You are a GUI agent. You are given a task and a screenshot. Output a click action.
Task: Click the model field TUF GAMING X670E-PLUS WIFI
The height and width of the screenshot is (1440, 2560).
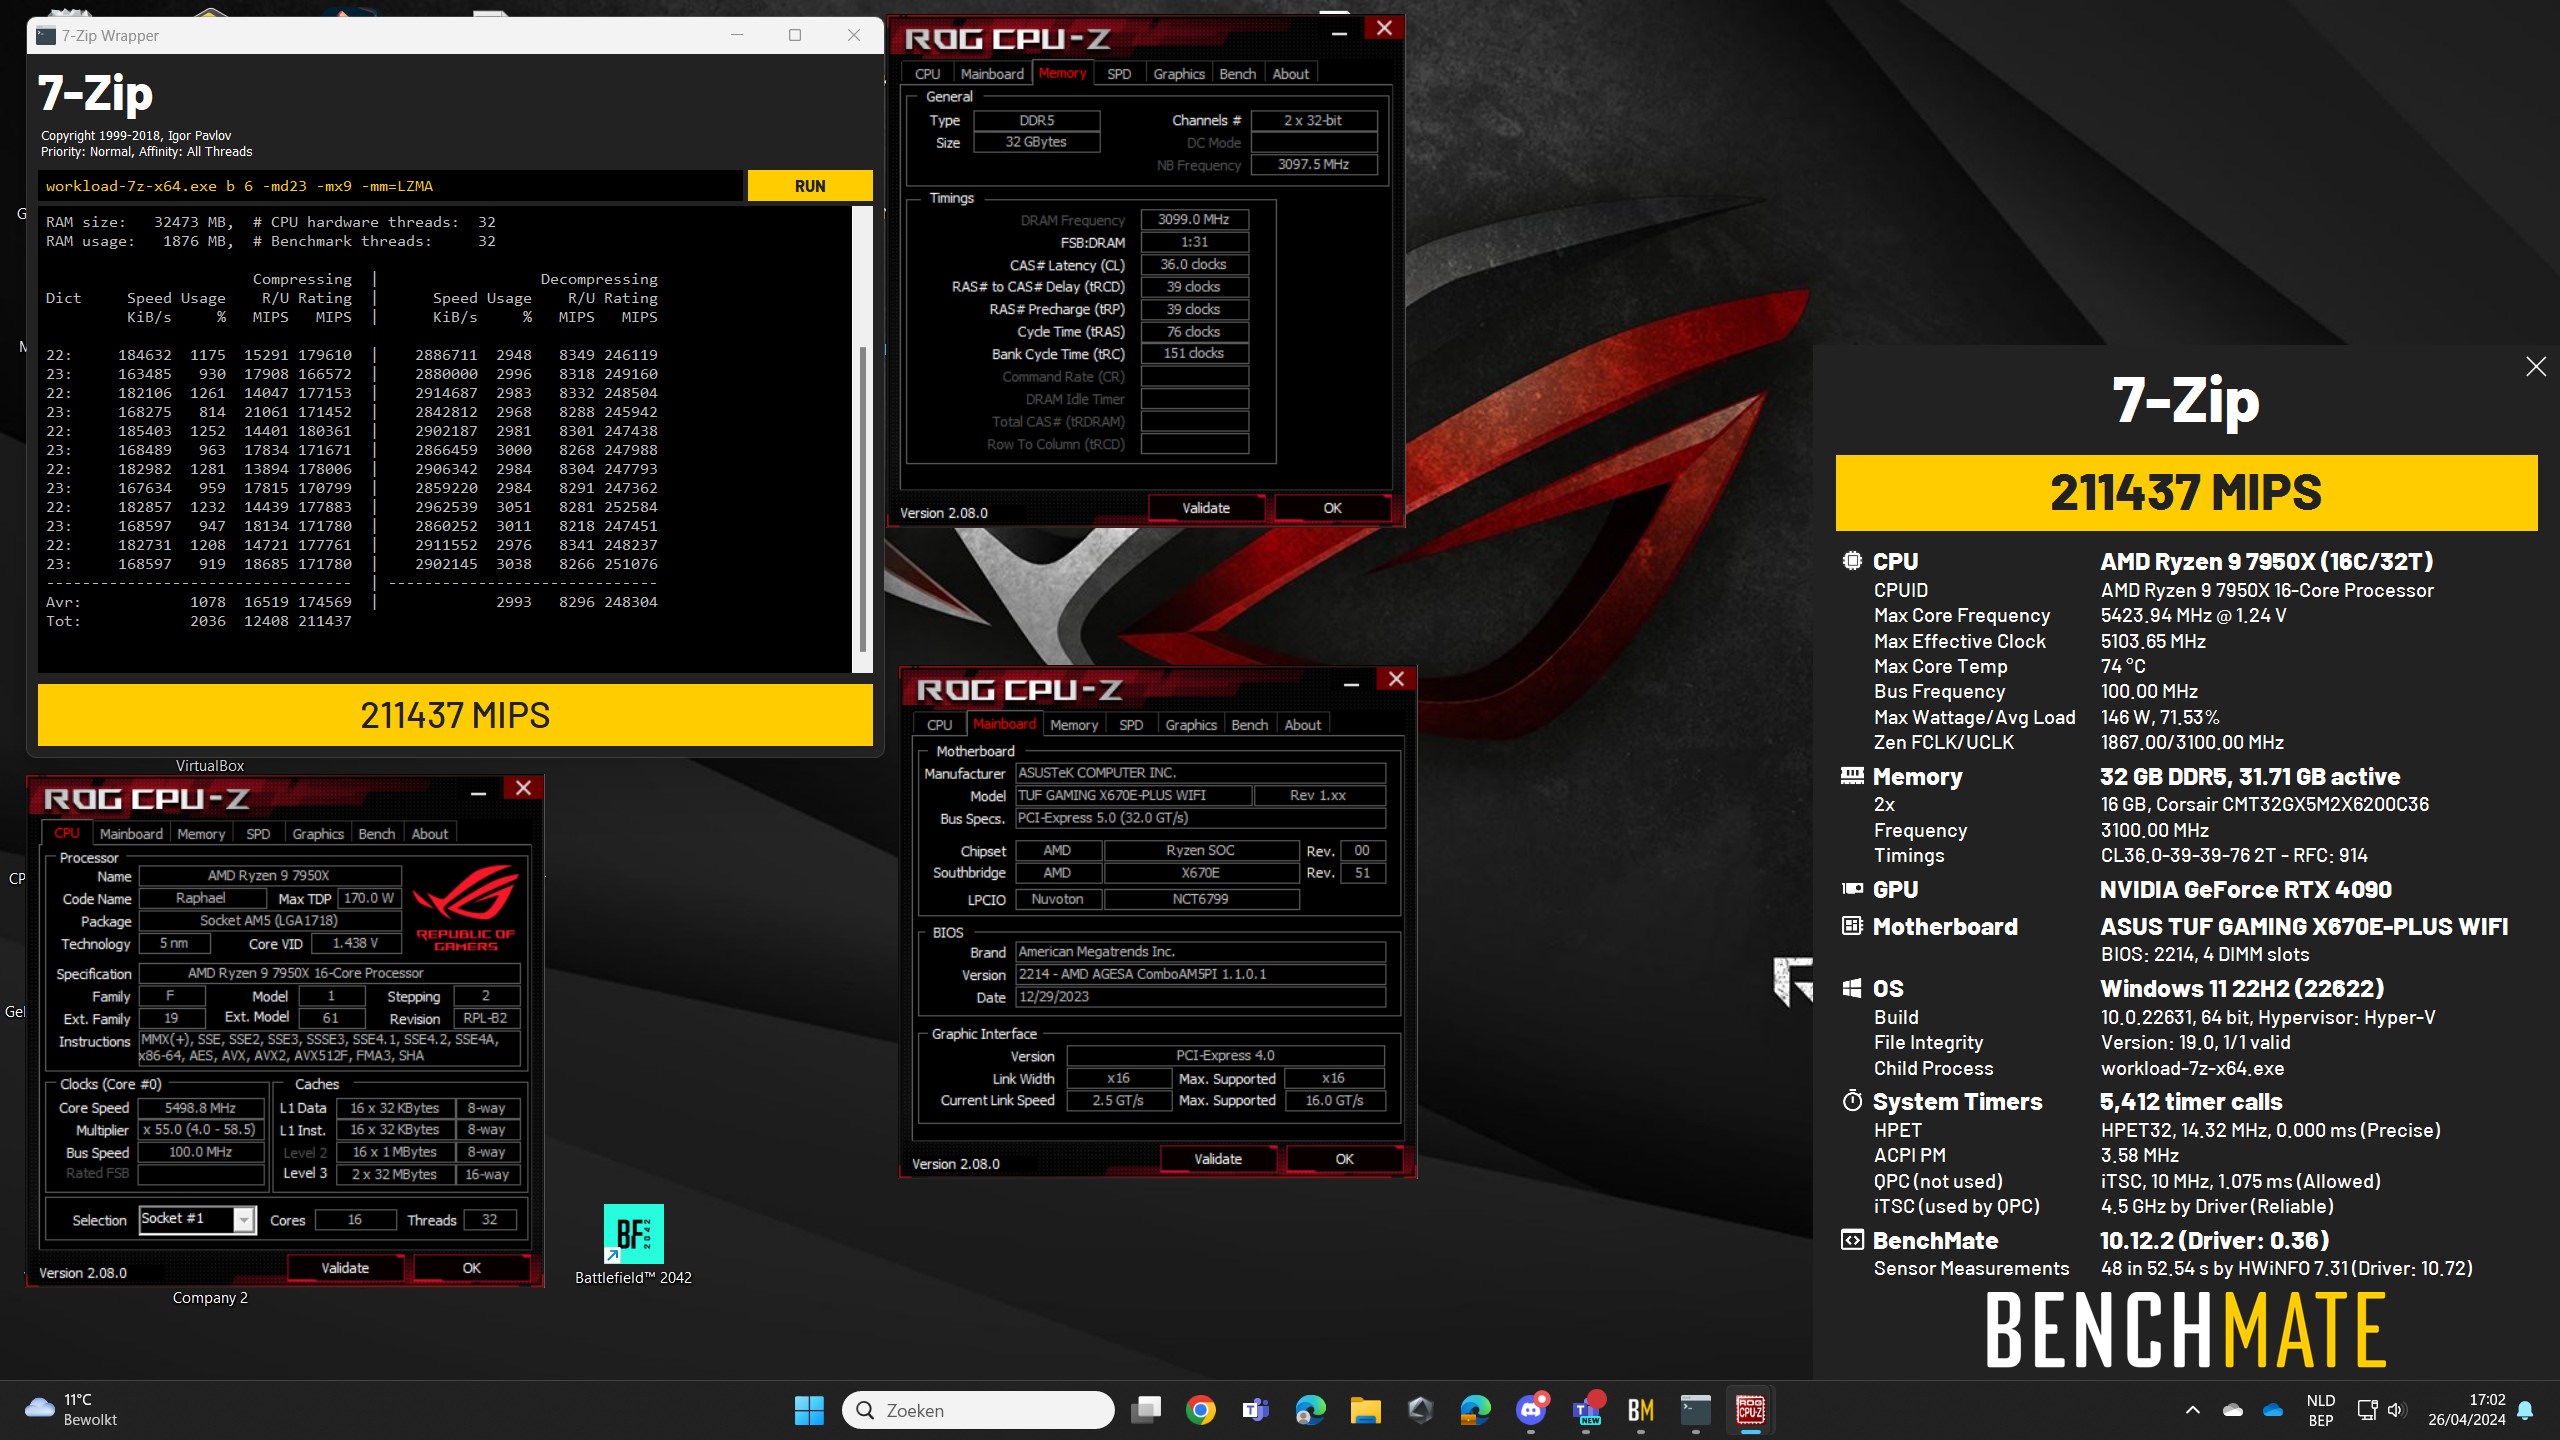click(x=1133, y=796)
